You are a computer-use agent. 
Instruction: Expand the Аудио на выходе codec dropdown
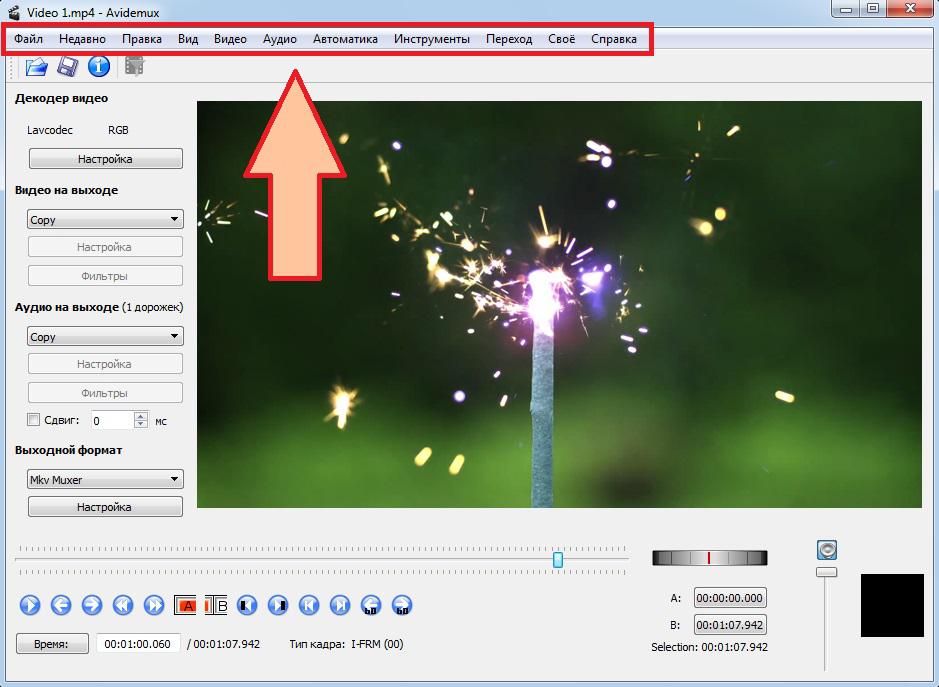[x=105, y=337]
